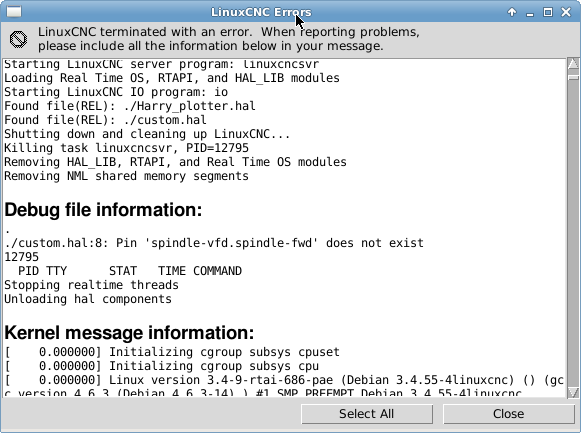Click the 'Found file(REL): ./Harry_plotter.hal' line

(130, 106)
